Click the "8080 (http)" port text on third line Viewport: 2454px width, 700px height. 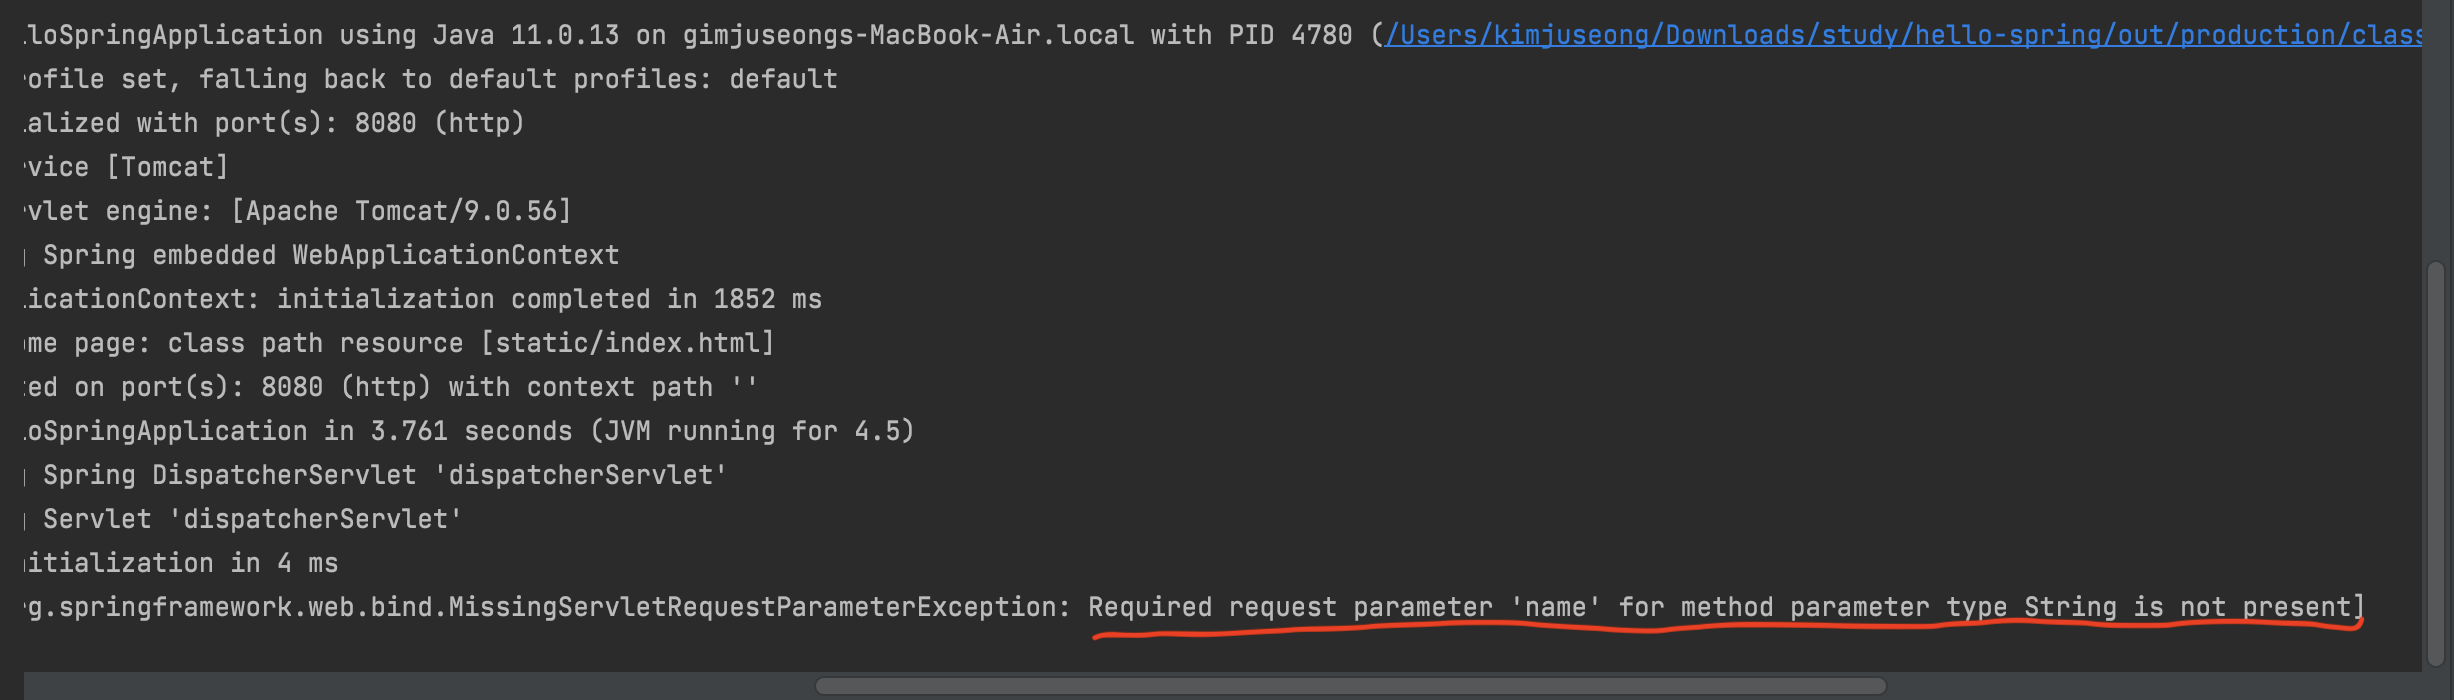[439, 123]
